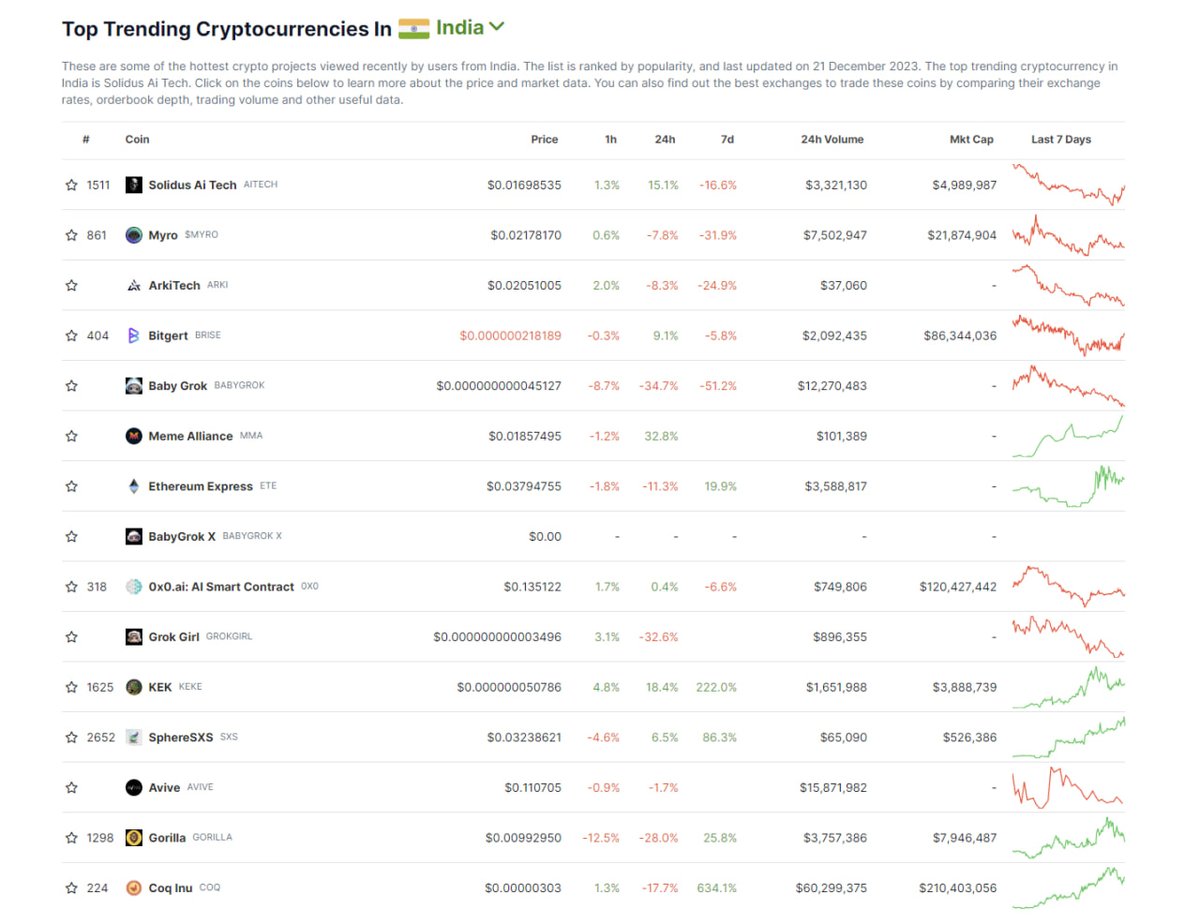
Task: Star the Gorilla row
Action: pyautogui.click(x=71, y=838)
